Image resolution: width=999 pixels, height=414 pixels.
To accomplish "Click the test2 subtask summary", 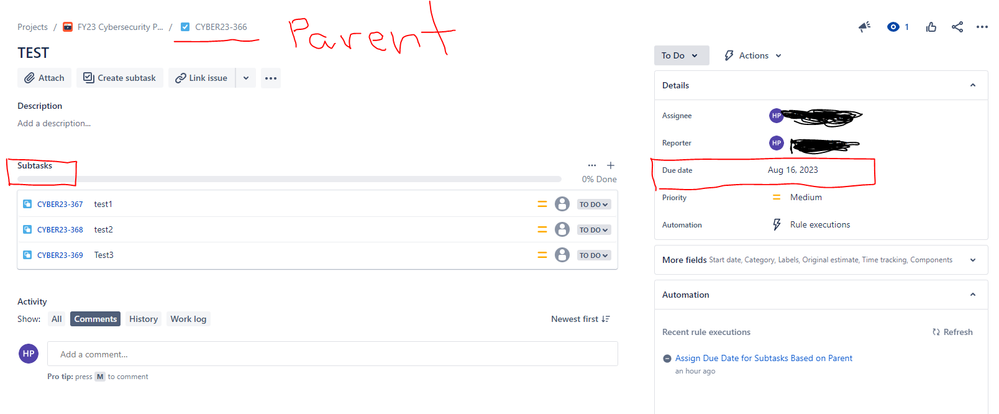I will [103, 230].
